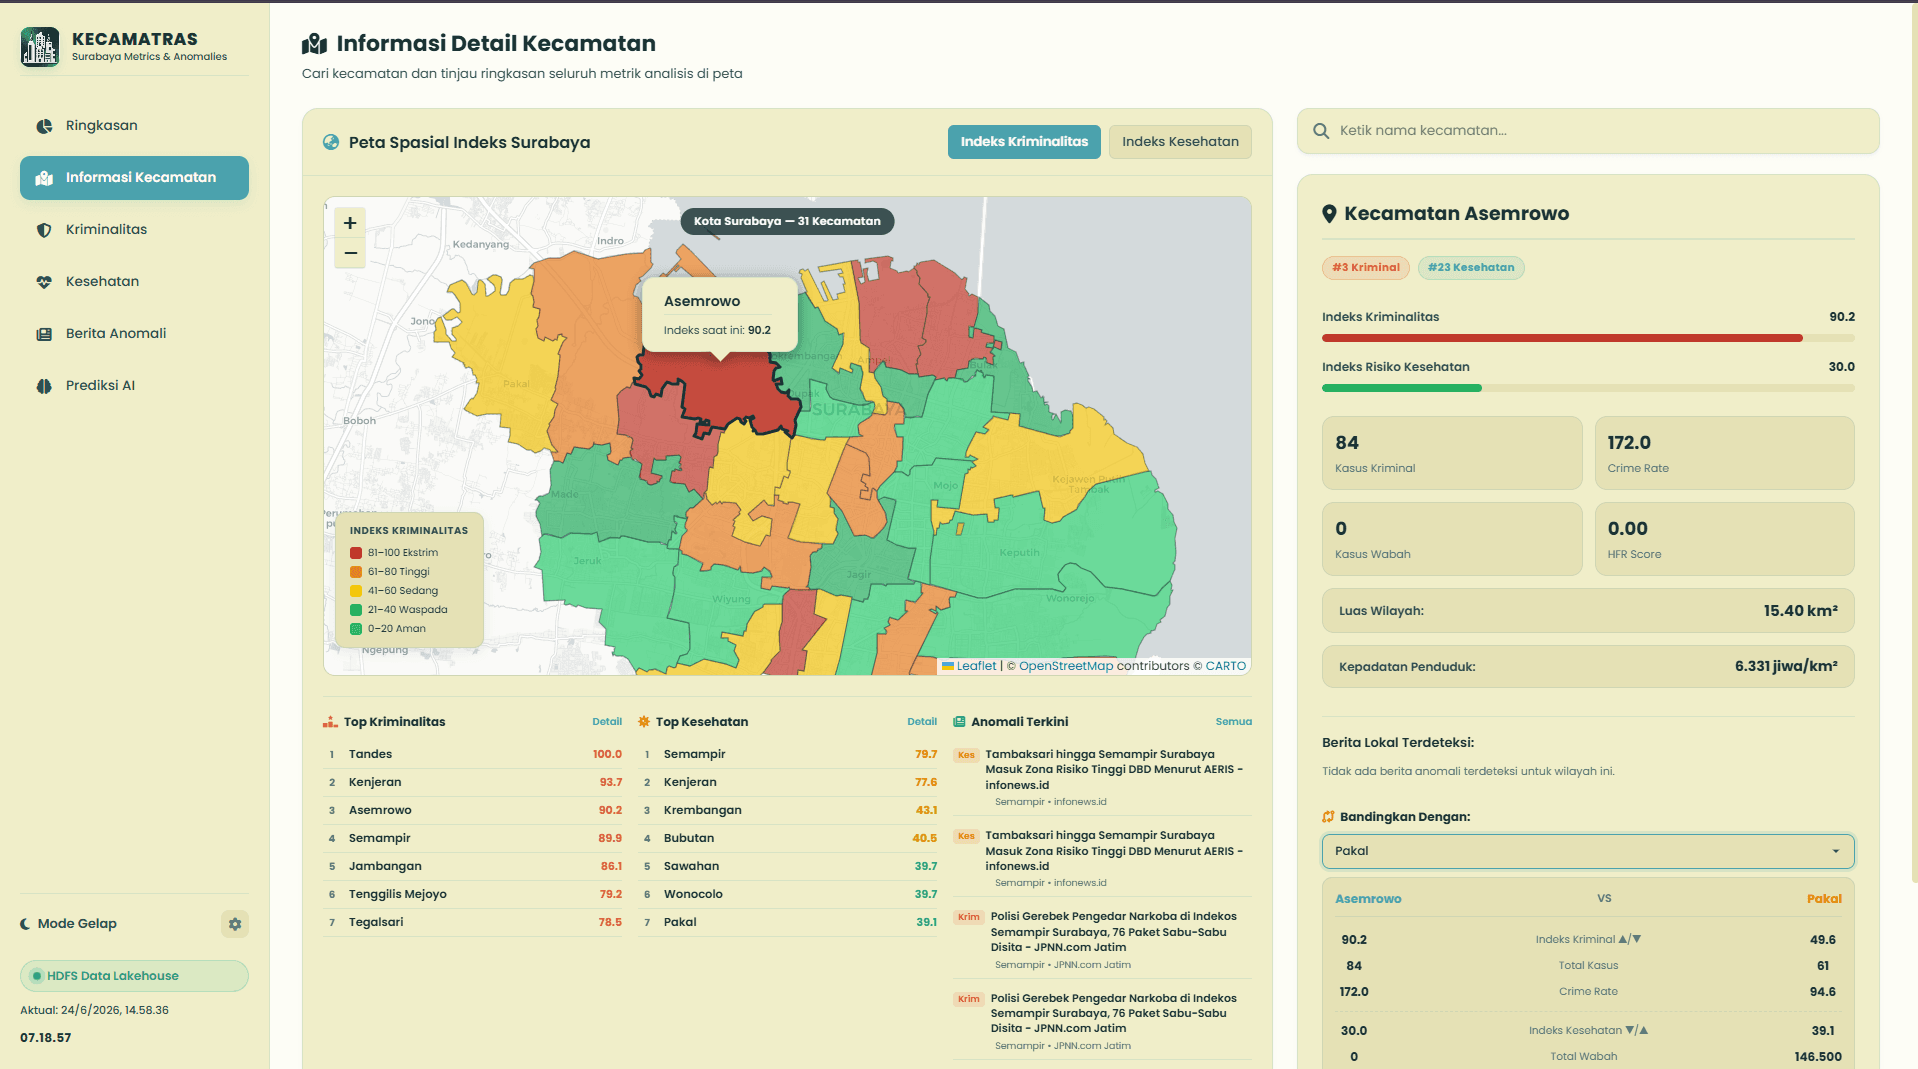
Task: Go to Kriminalitas page
Action: click(134, 230)
